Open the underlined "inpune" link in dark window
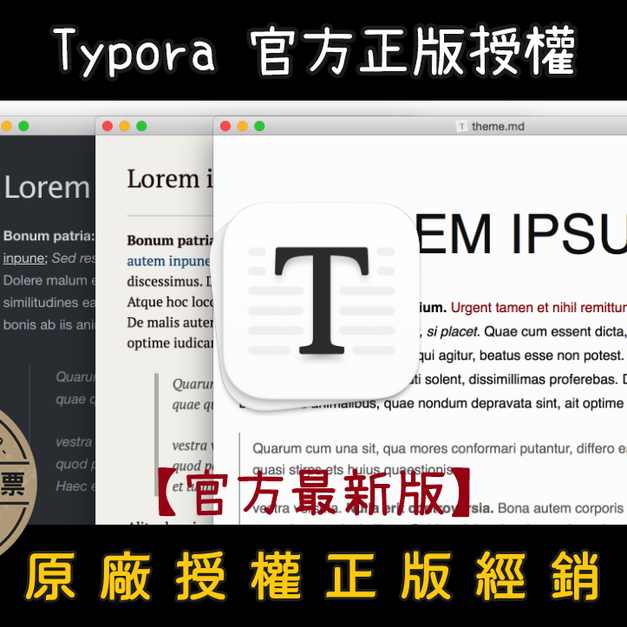 (x=23, y=259)
